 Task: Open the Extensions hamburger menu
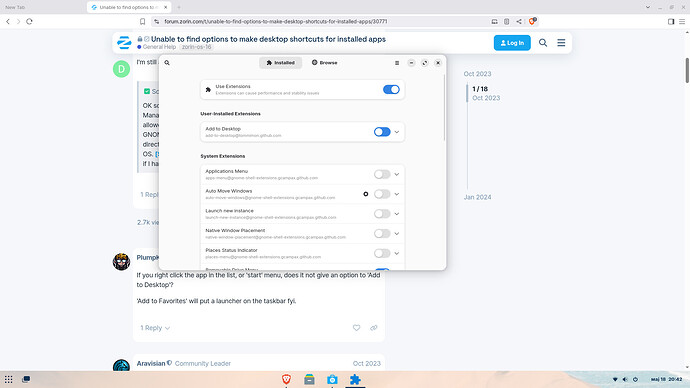click(x=397, y=63)
